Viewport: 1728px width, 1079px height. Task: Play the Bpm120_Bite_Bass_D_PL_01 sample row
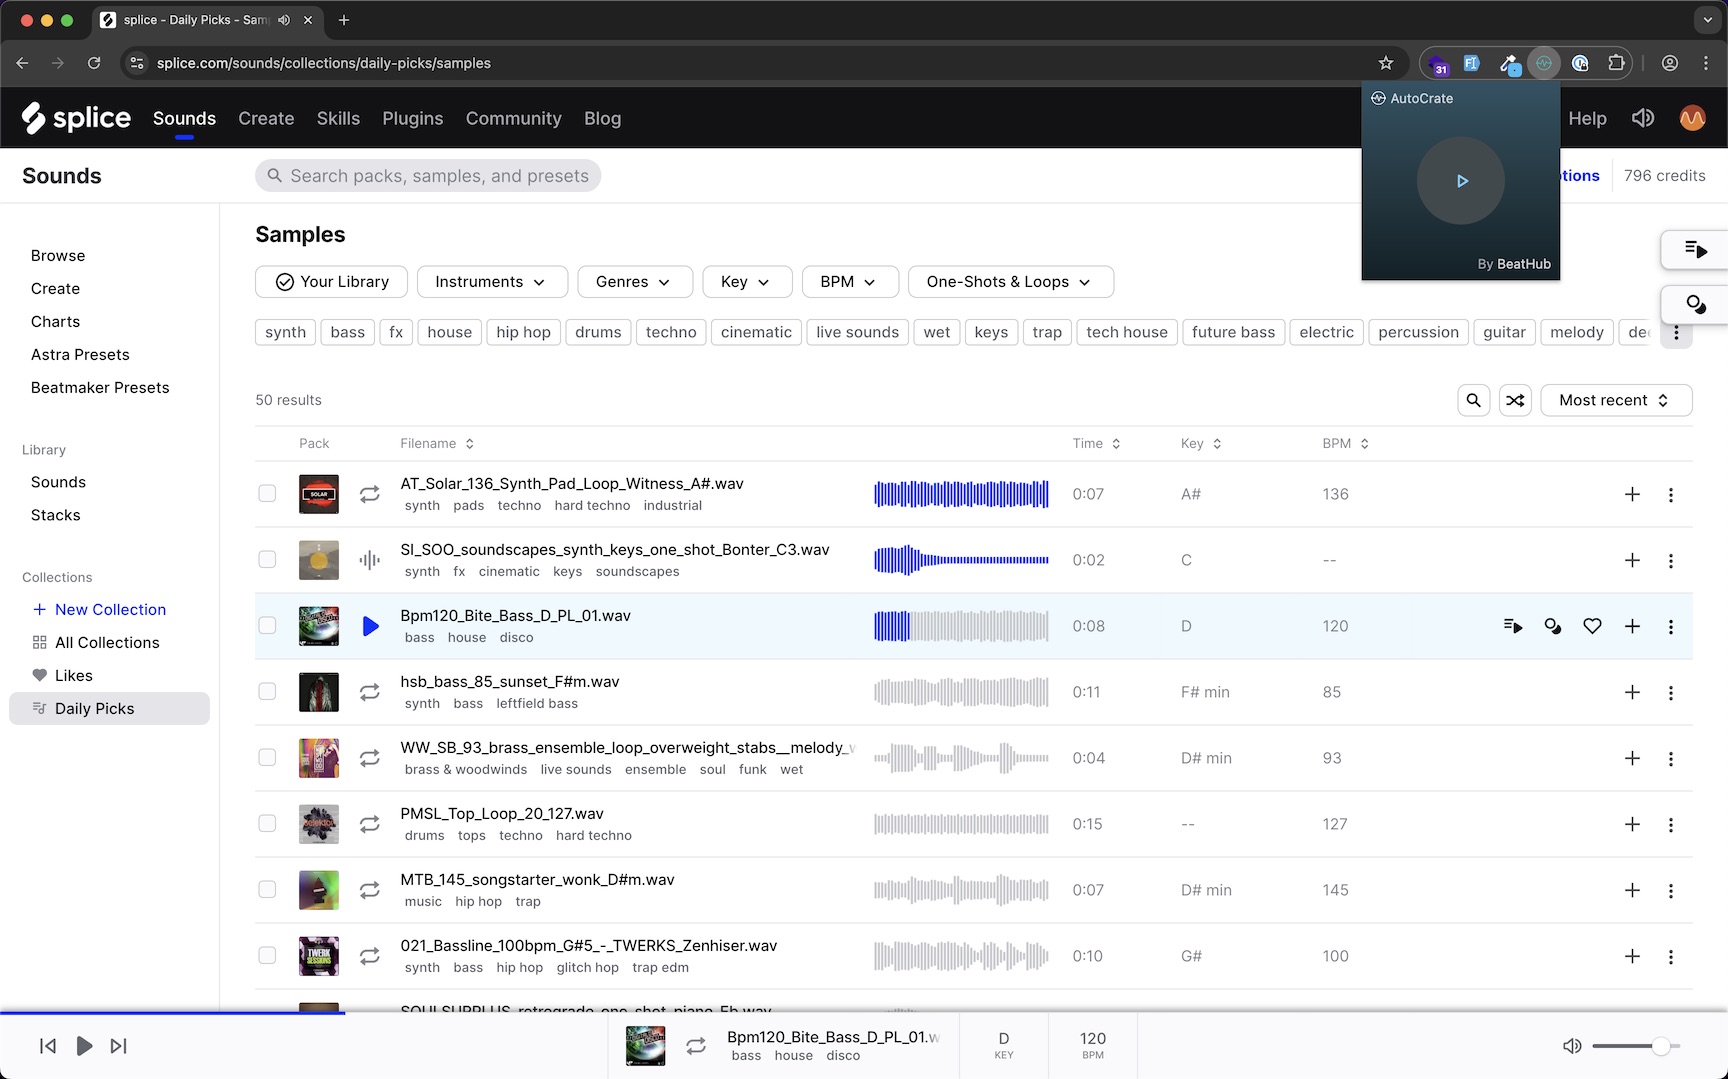(x=370, y=626)
